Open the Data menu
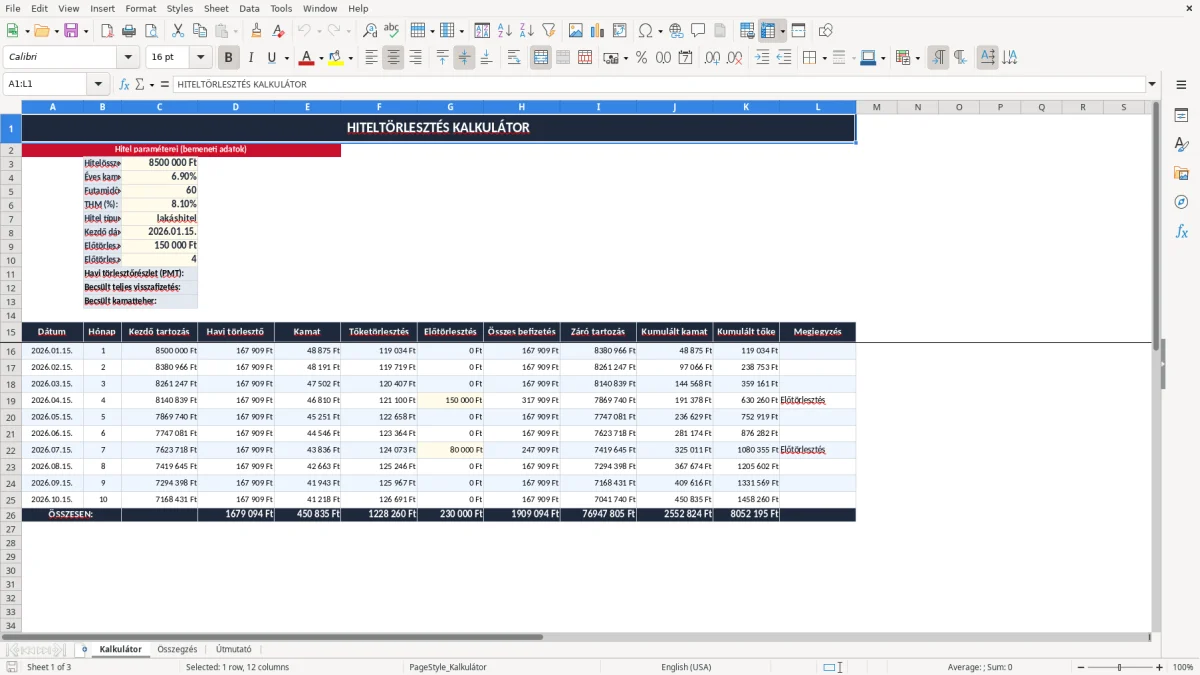This screenshot has height=675, width=1200. point(250,8)
